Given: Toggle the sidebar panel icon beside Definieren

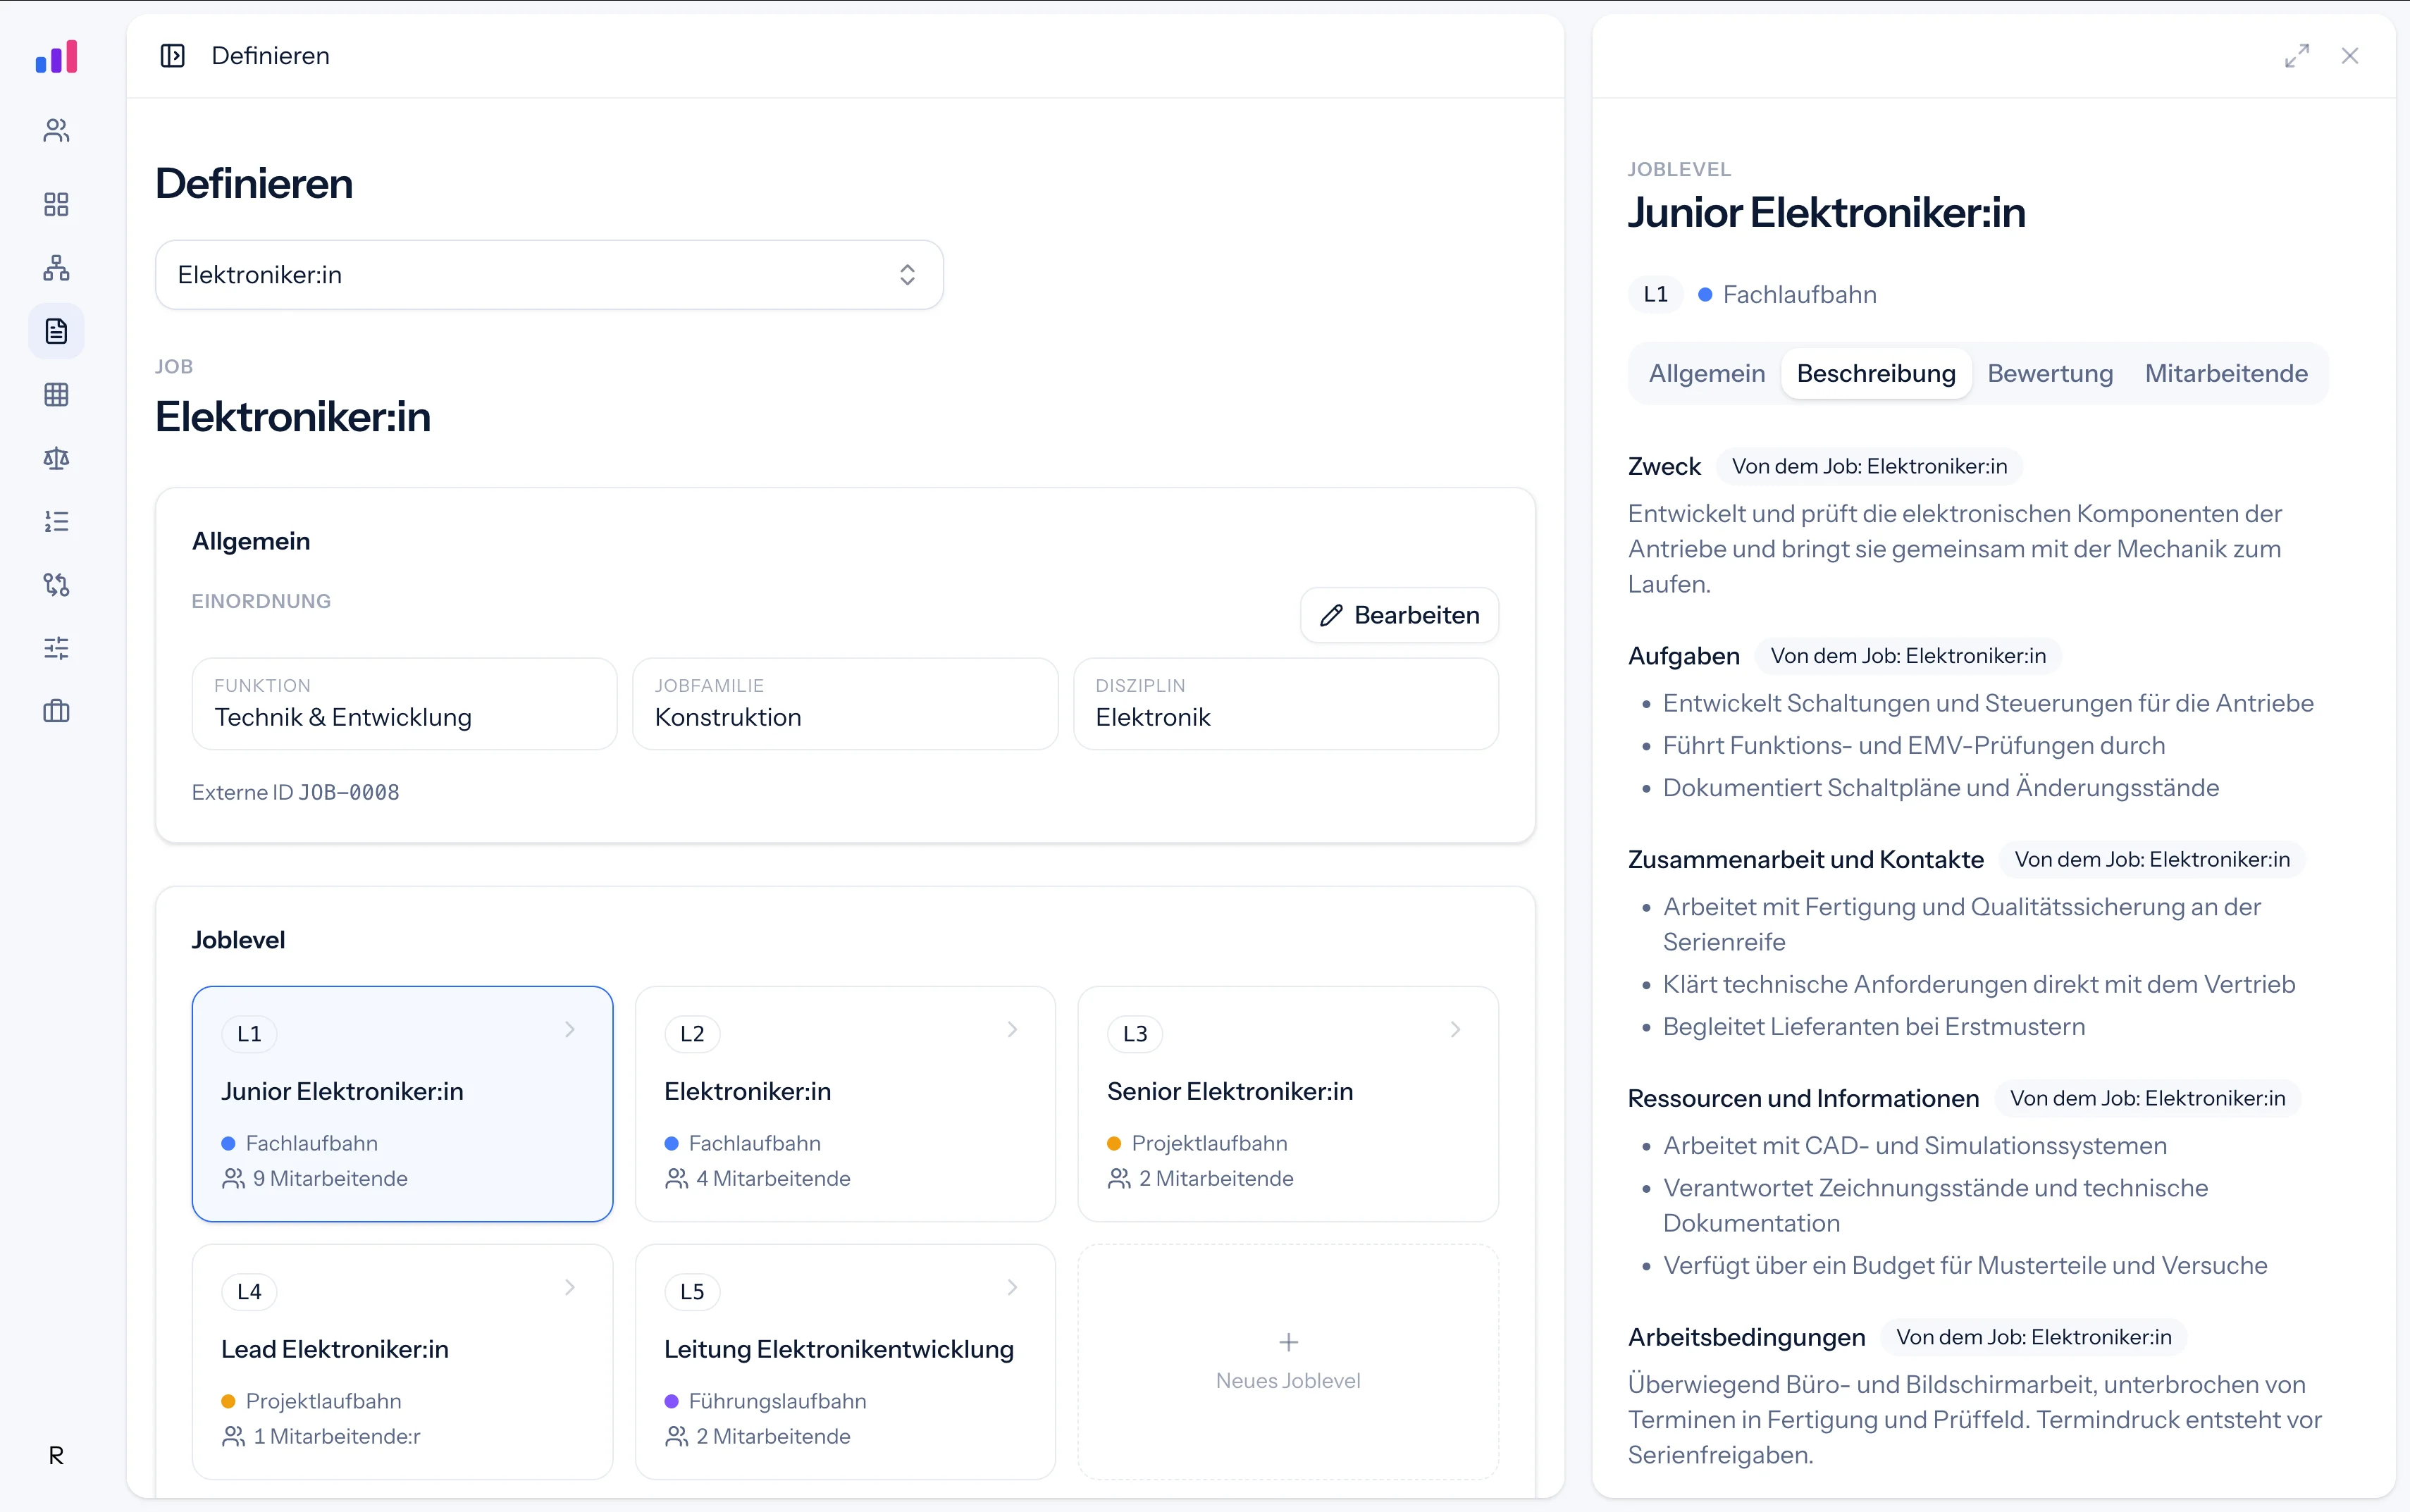Looking at the screenshot, I should tap(173, 56).
